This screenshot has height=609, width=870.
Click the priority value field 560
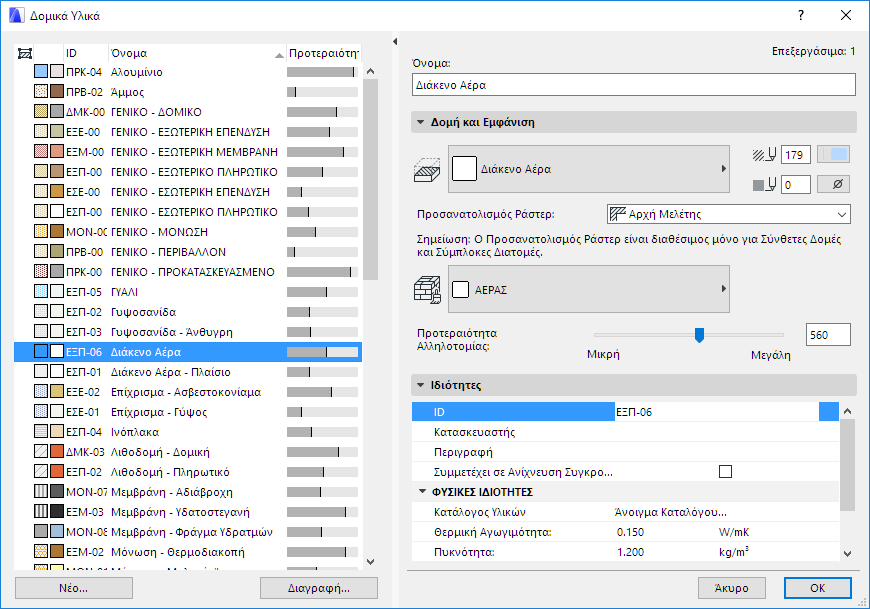point(828,335)
